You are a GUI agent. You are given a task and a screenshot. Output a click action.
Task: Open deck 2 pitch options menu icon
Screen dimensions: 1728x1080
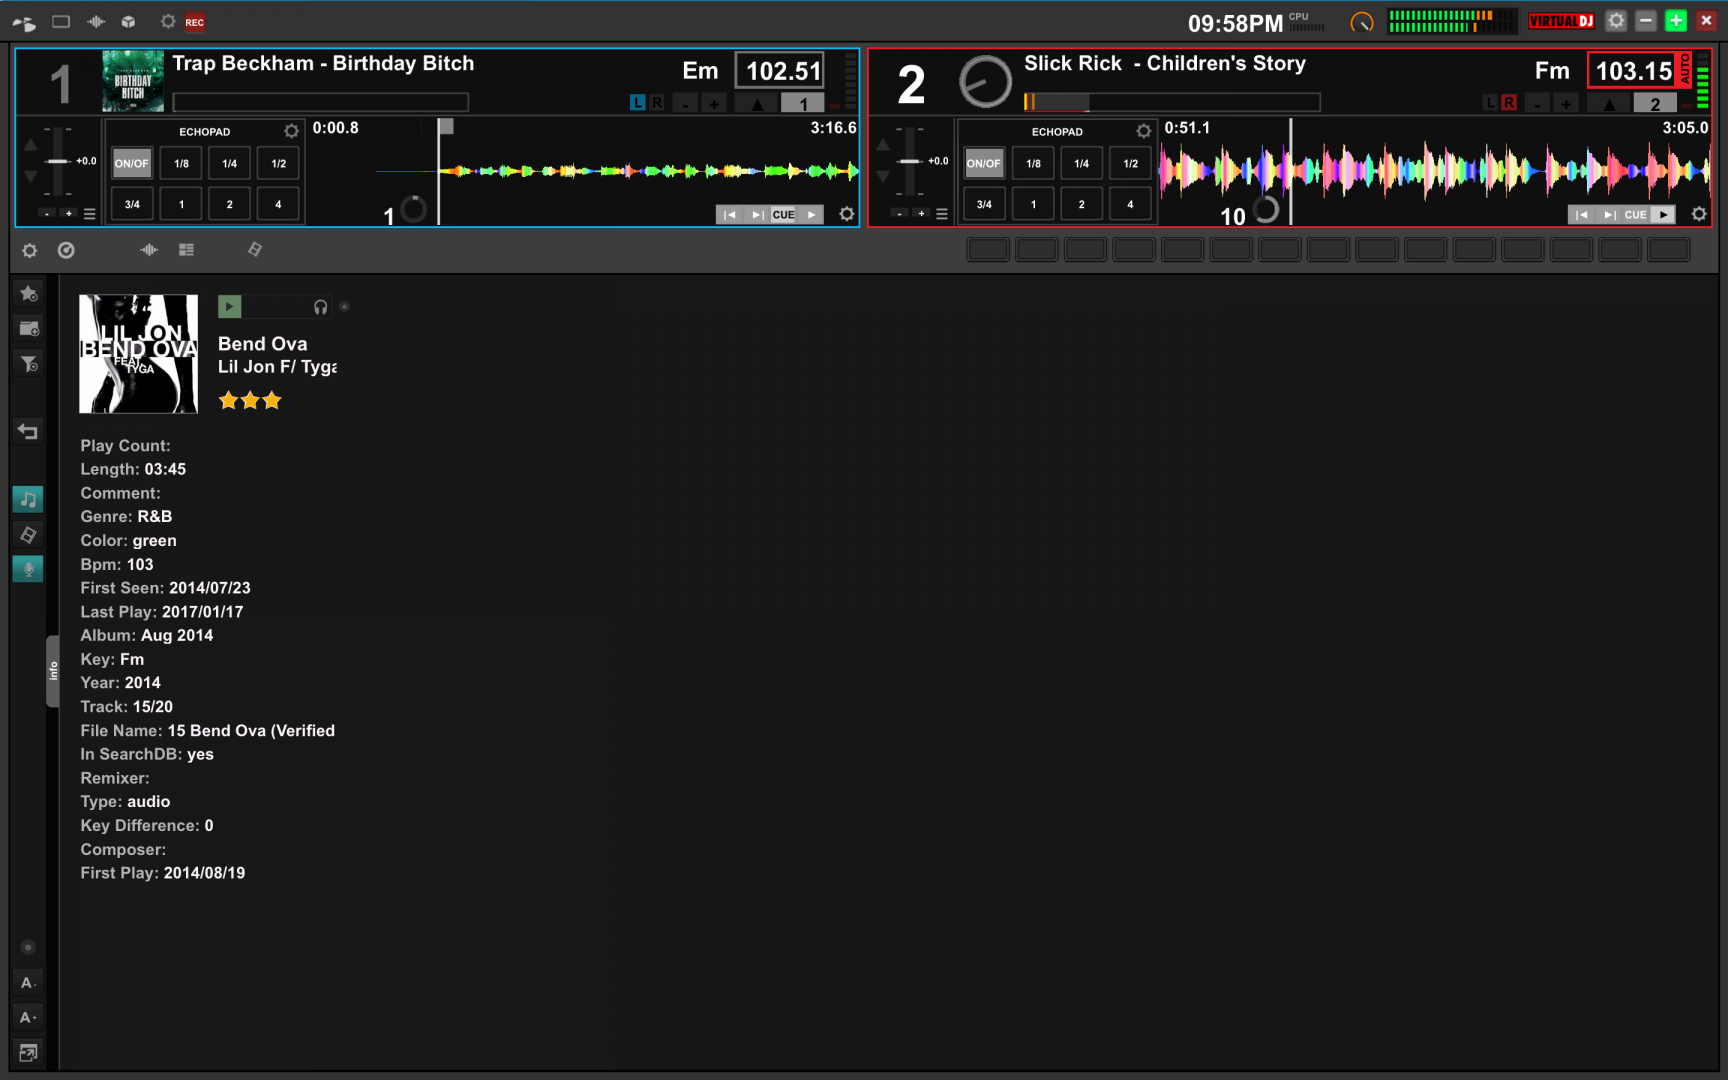[941, 214]
